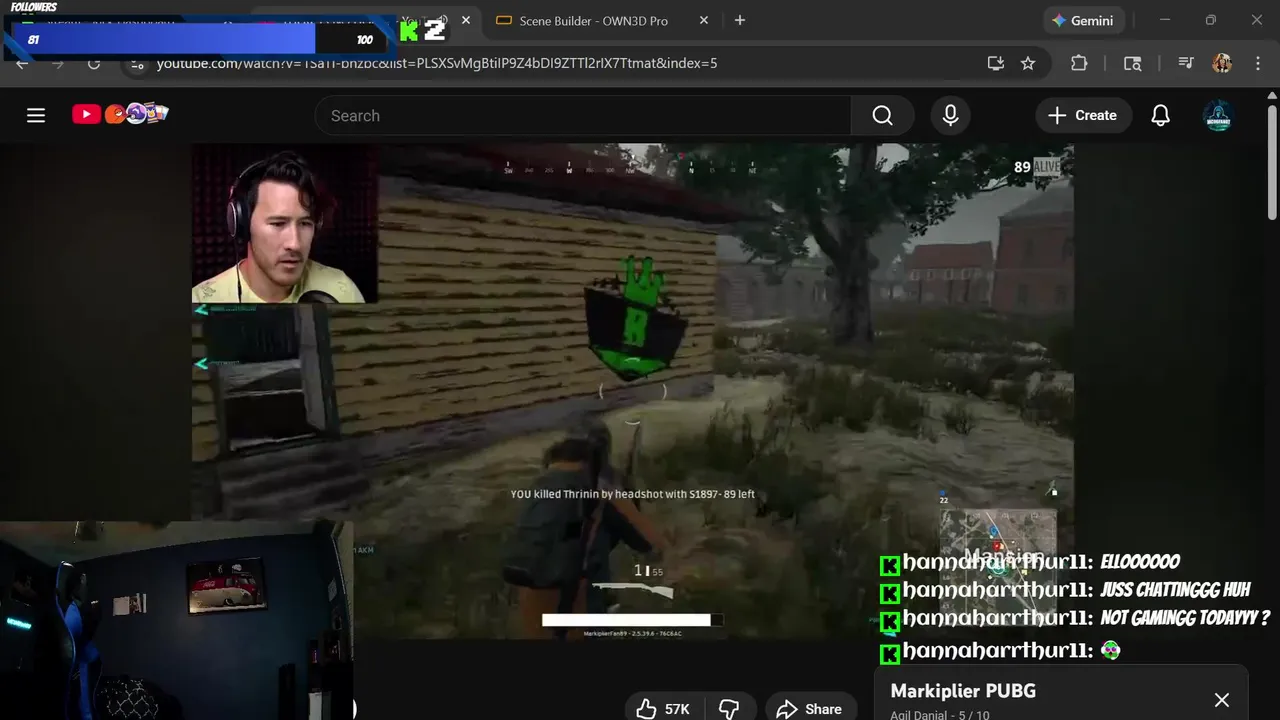Open the media controls toolbar icon
1280x720 pixels.
click(1186, 63)
